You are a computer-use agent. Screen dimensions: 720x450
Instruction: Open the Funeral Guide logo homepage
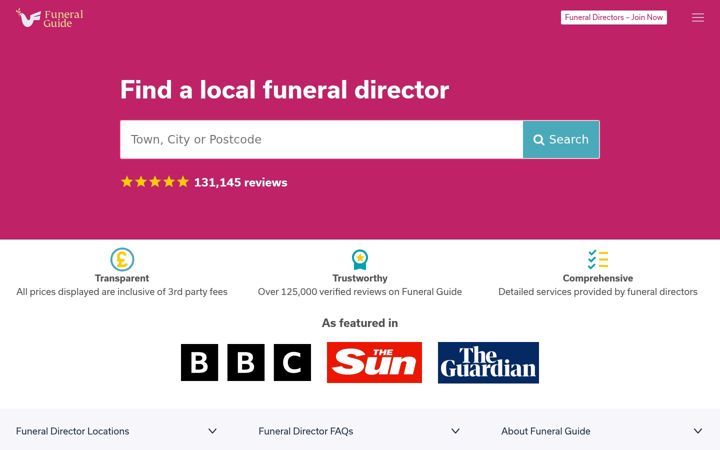click(x=50, y=18)
